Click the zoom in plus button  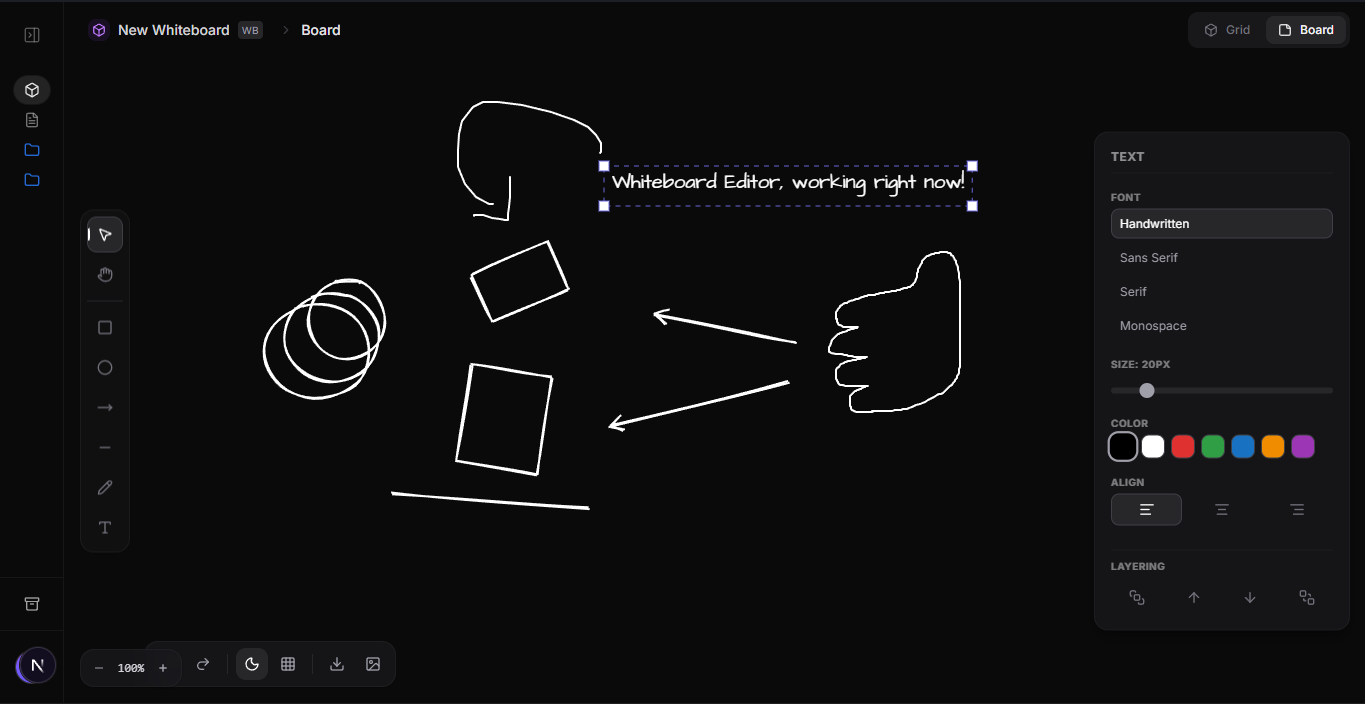163,667
